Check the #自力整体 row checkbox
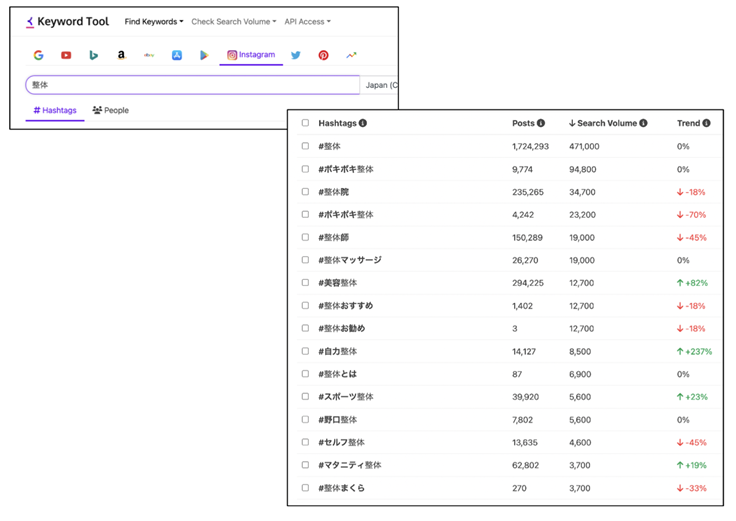The width and height of the screenshot is (736, 521). click(306, 351)
